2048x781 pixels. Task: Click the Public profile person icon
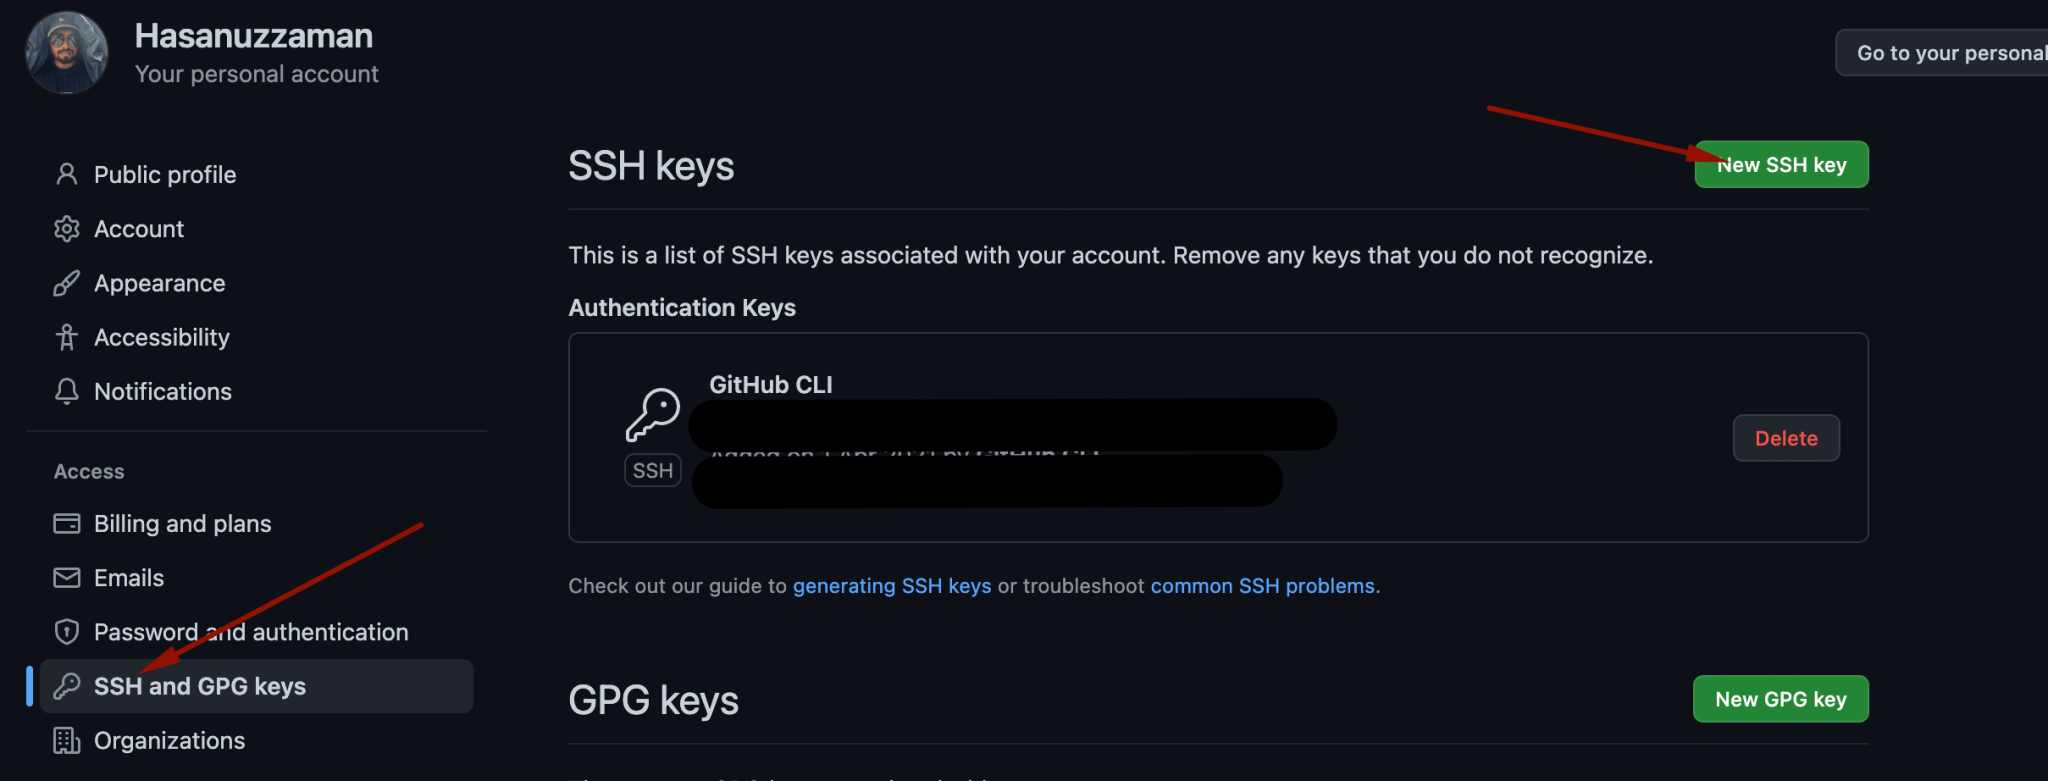(67, 175)
